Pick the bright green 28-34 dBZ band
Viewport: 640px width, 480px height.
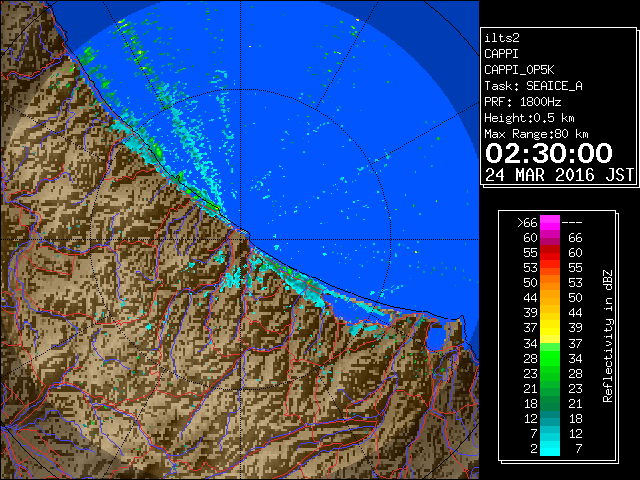pos(550,358)
